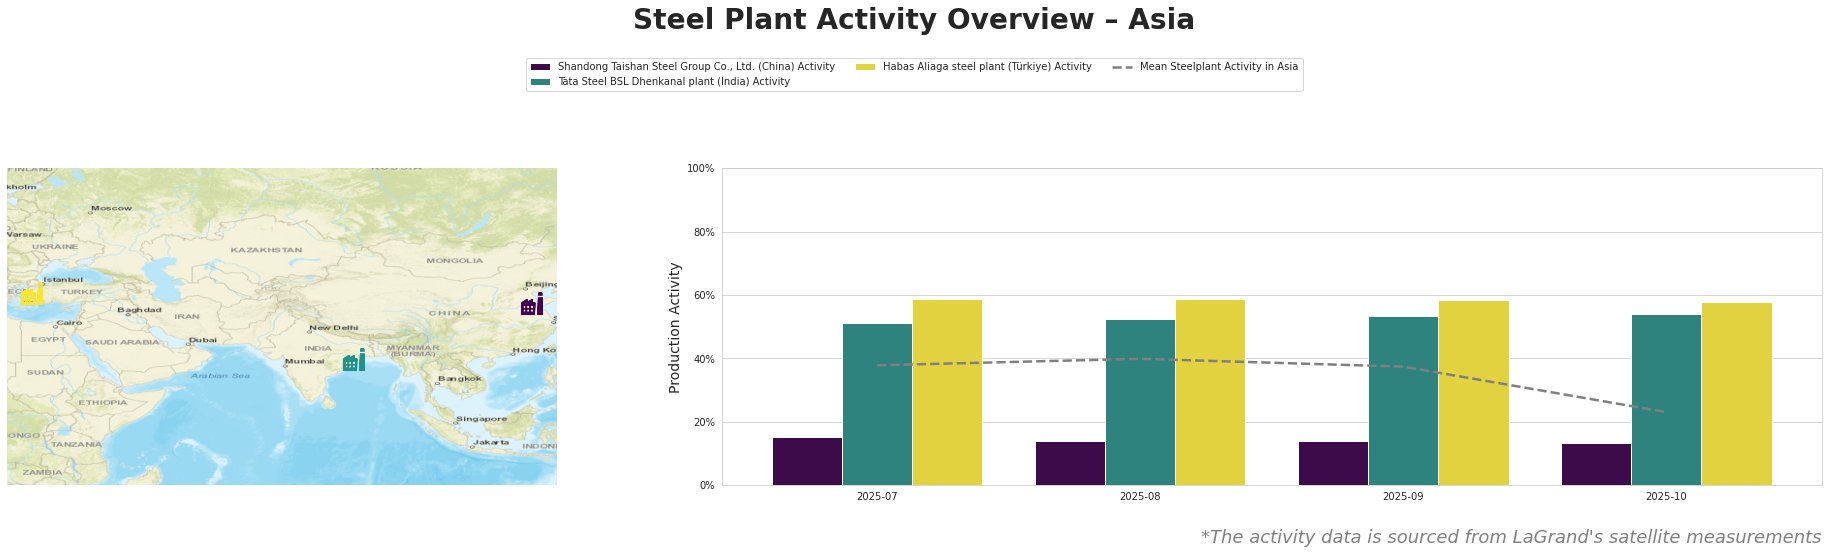Click the teal Tata Steel legend swatch

(x=541, y=82)
